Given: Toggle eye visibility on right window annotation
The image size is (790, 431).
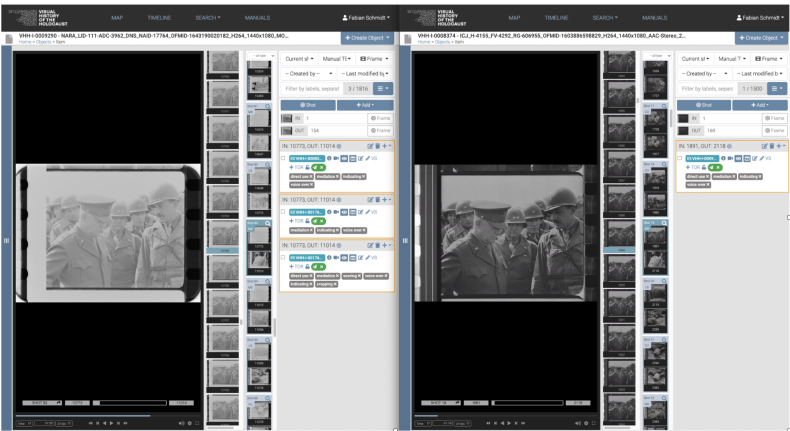Looking at the screenshot, I should pos(739,158).
